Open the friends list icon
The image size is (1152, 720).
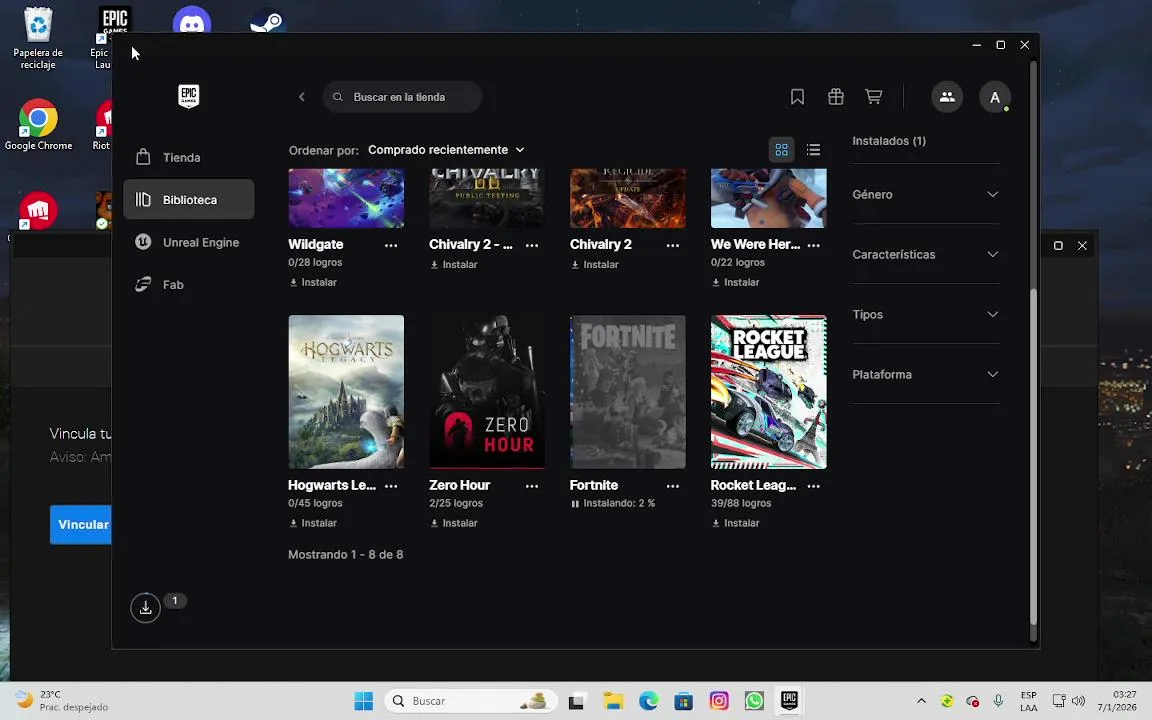947,97
